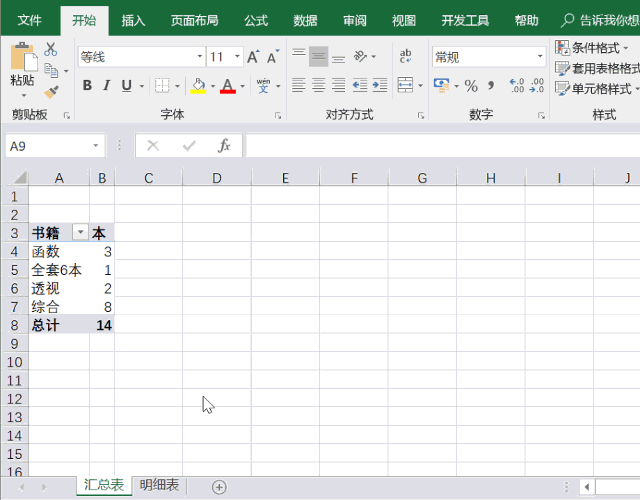This screenshot has height=500, width=640.
Task: Open the font size 11 dropdown
Action: 237,56
